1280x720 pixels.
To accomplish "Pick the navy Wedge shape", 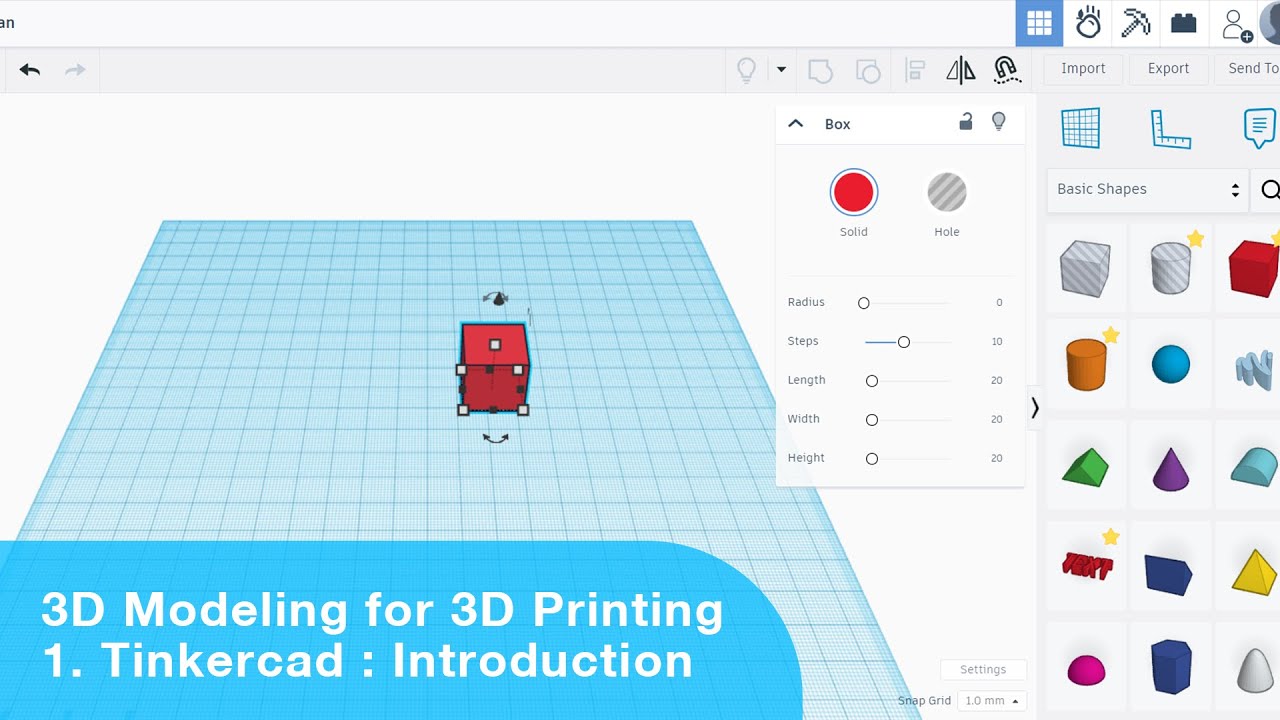I will coord(1169,575).
